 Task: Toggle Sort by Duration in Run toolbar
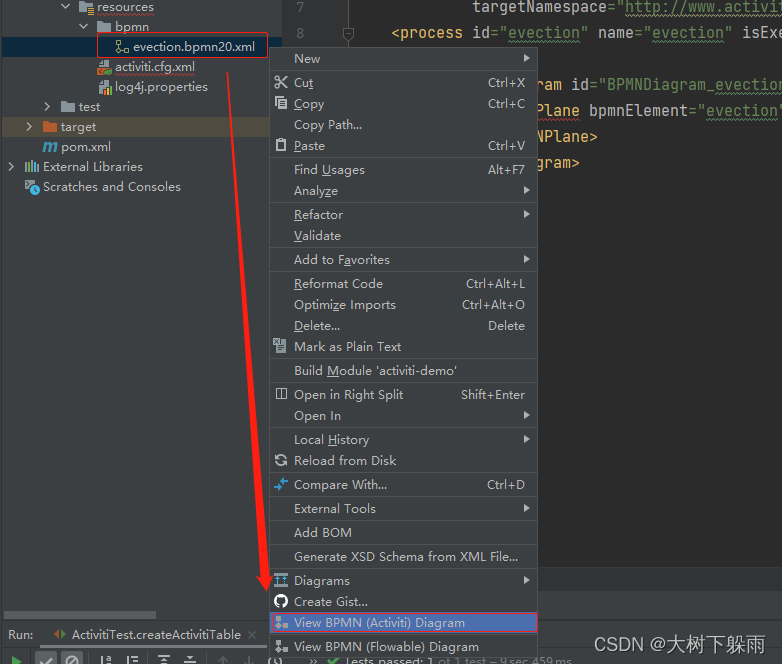click(x=133, y=660)
